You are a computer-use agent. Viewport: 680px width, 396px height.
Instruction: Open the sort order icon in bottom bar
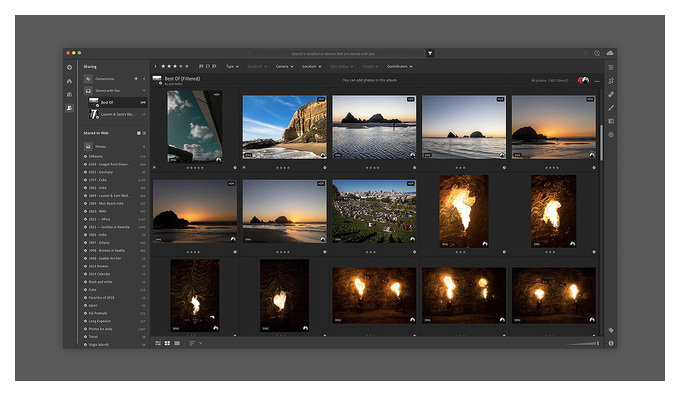(192, 343)
